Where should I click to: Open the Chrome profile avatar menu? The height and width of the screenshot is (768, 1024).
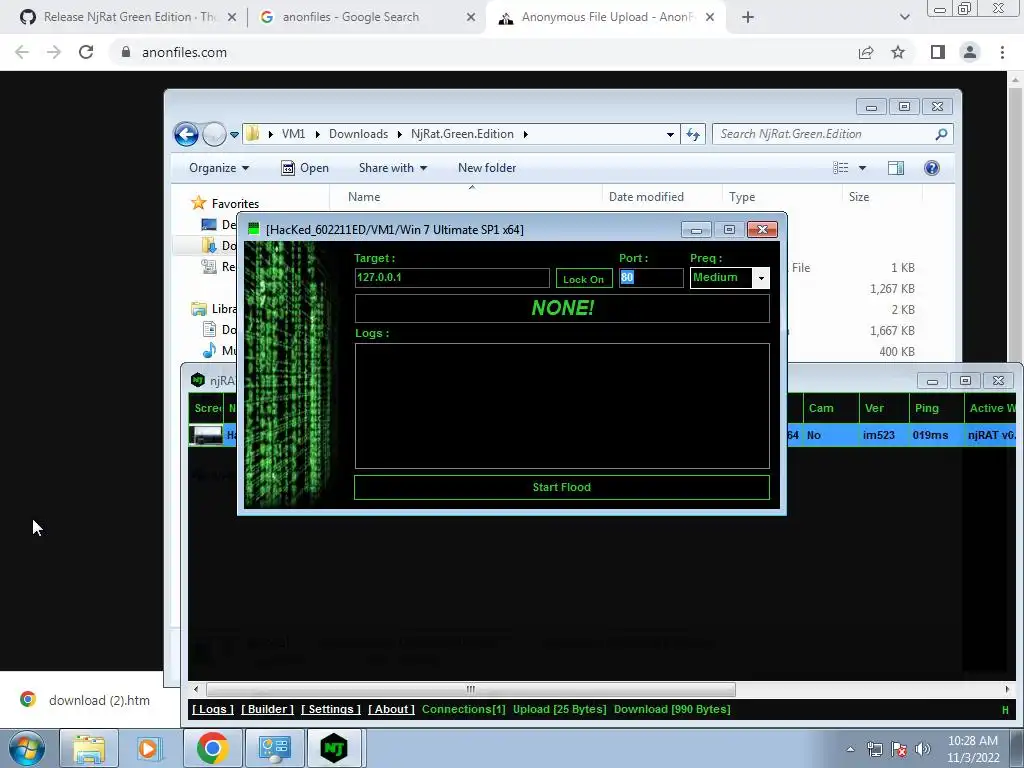tap(970, 52)
